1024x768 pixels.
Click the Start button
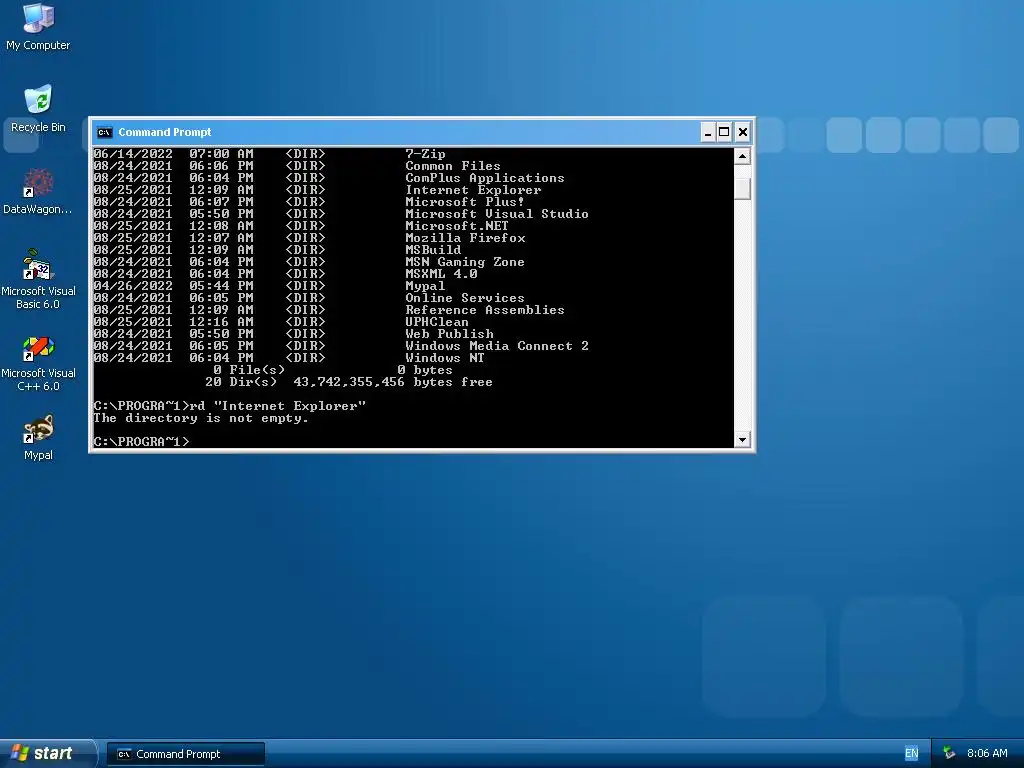[x=47, y=754]
